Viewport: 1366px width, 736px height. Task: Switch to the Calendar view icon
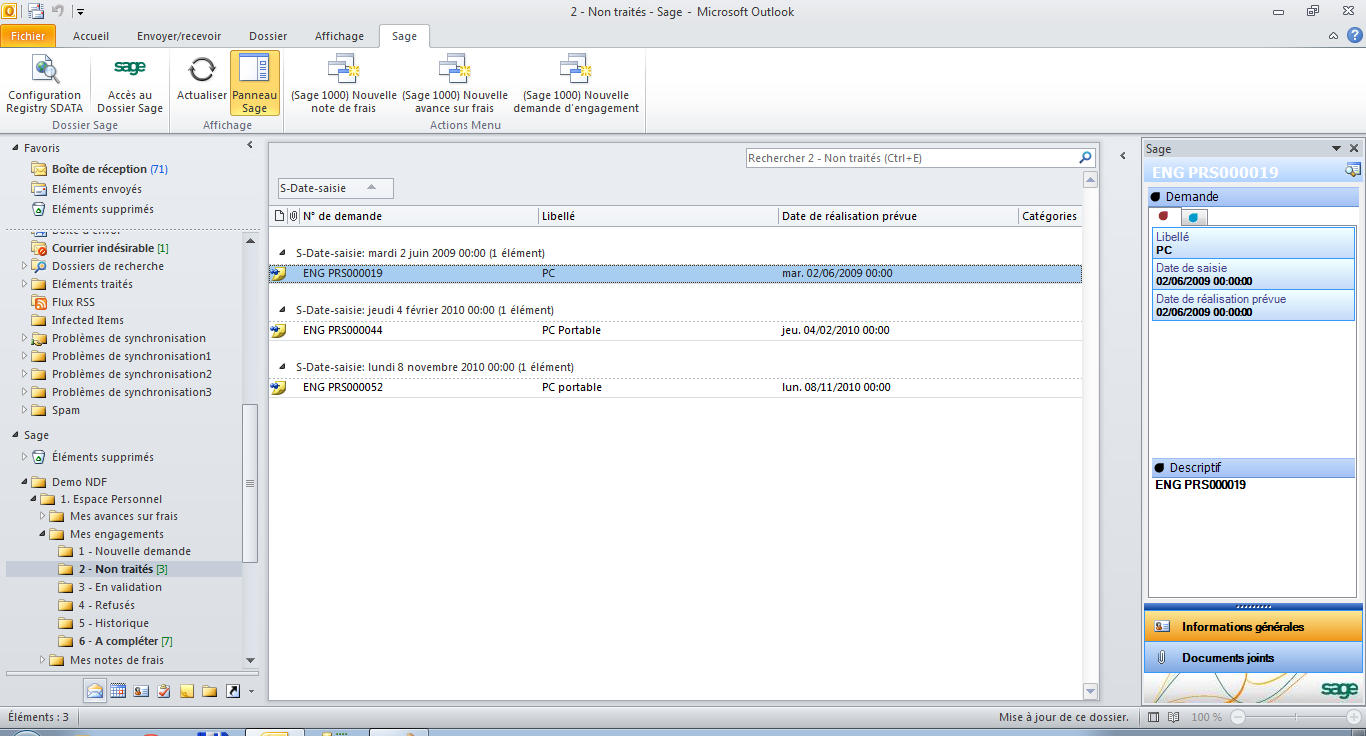pyautogui.click(x=118, y=690)
